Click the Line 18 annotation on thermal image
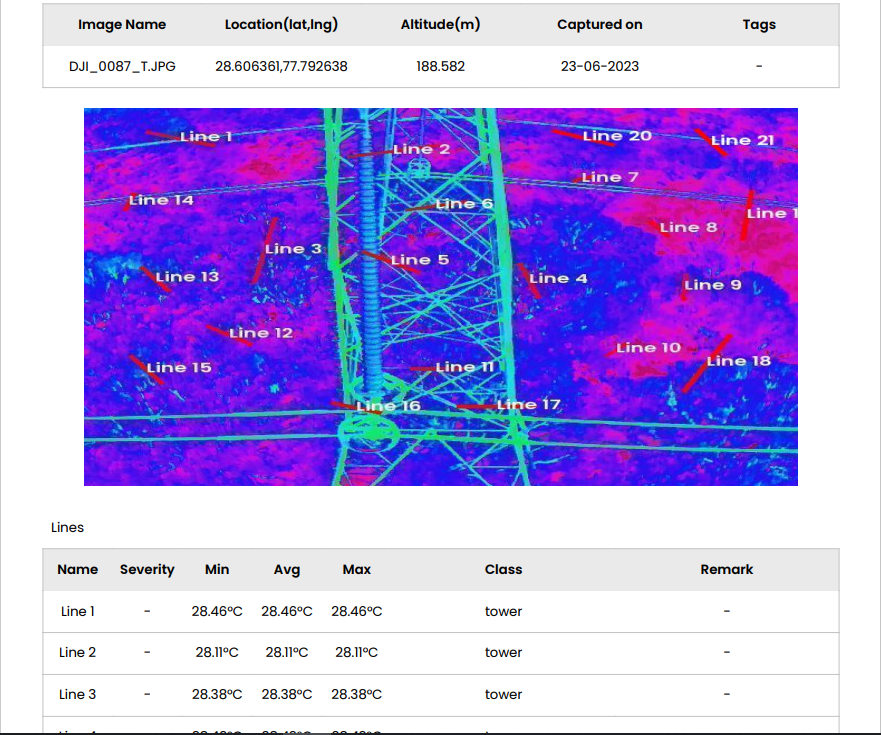Screen dimensions: 881x735 [738, 361]
